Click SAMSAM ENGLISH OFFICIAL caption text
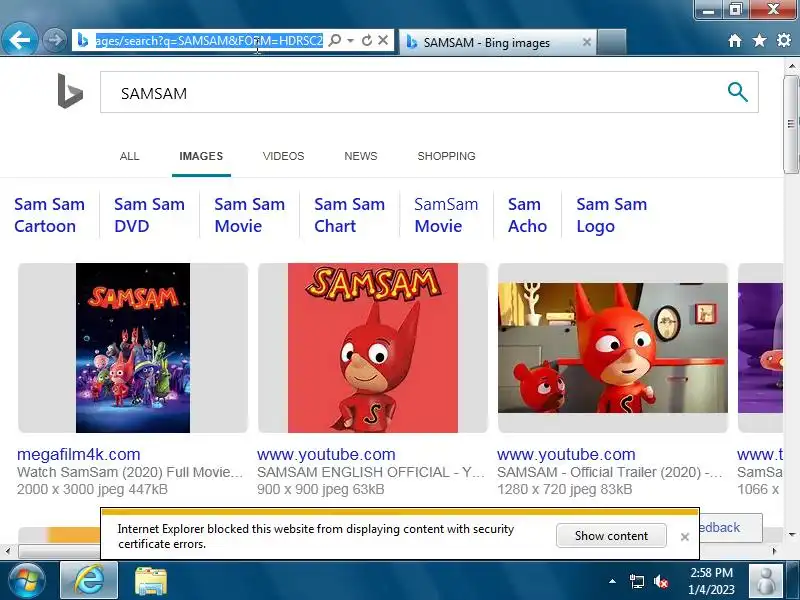This screenshot has width=800, height=600. (370, 472)
